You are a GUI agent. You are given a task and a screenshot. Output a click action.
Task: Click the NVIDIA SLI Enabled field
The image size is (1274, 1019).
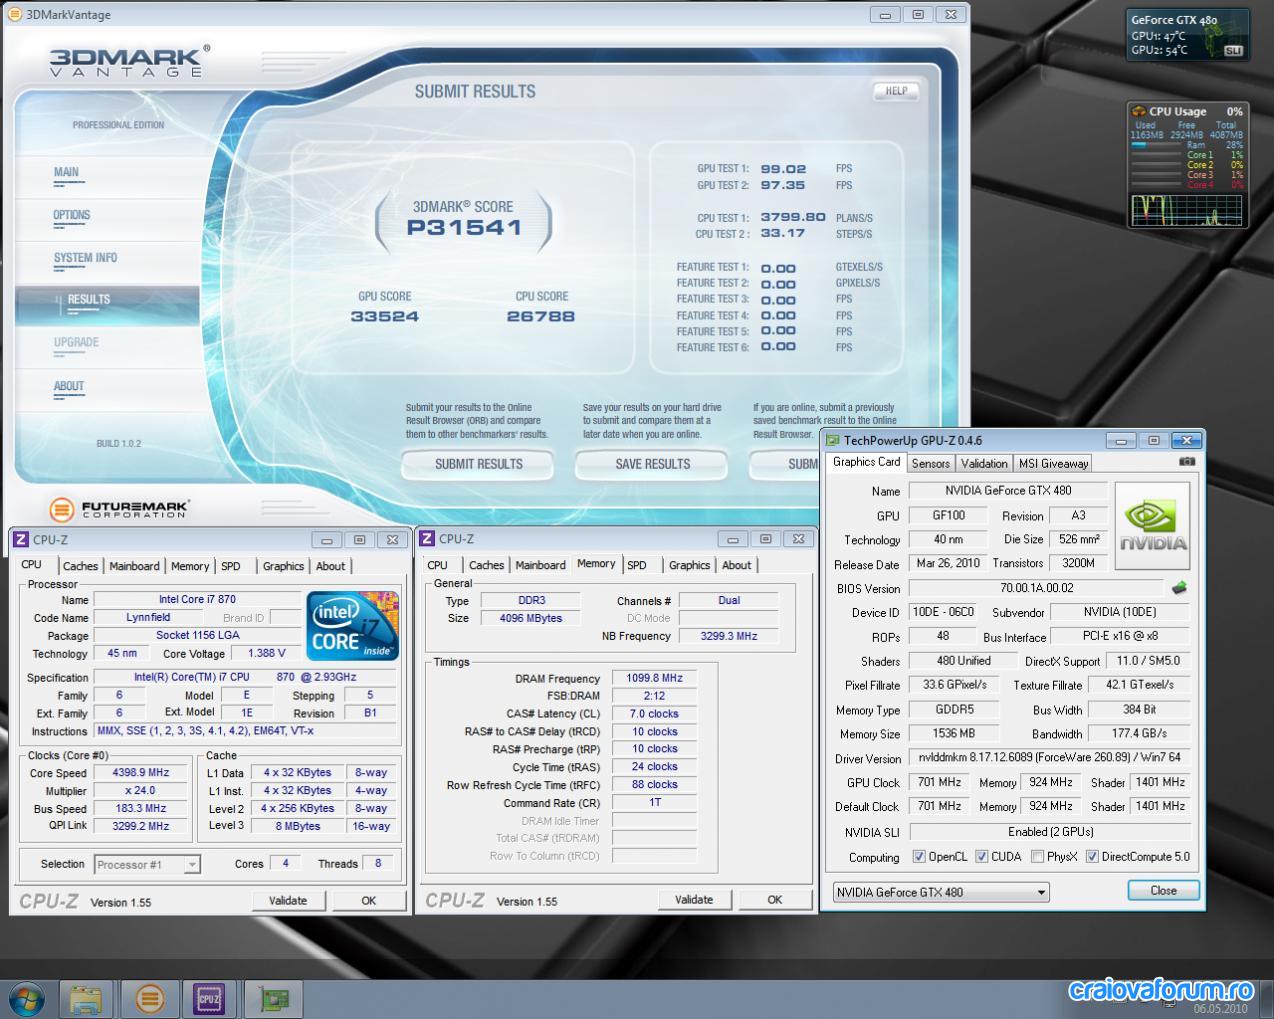1049,832
